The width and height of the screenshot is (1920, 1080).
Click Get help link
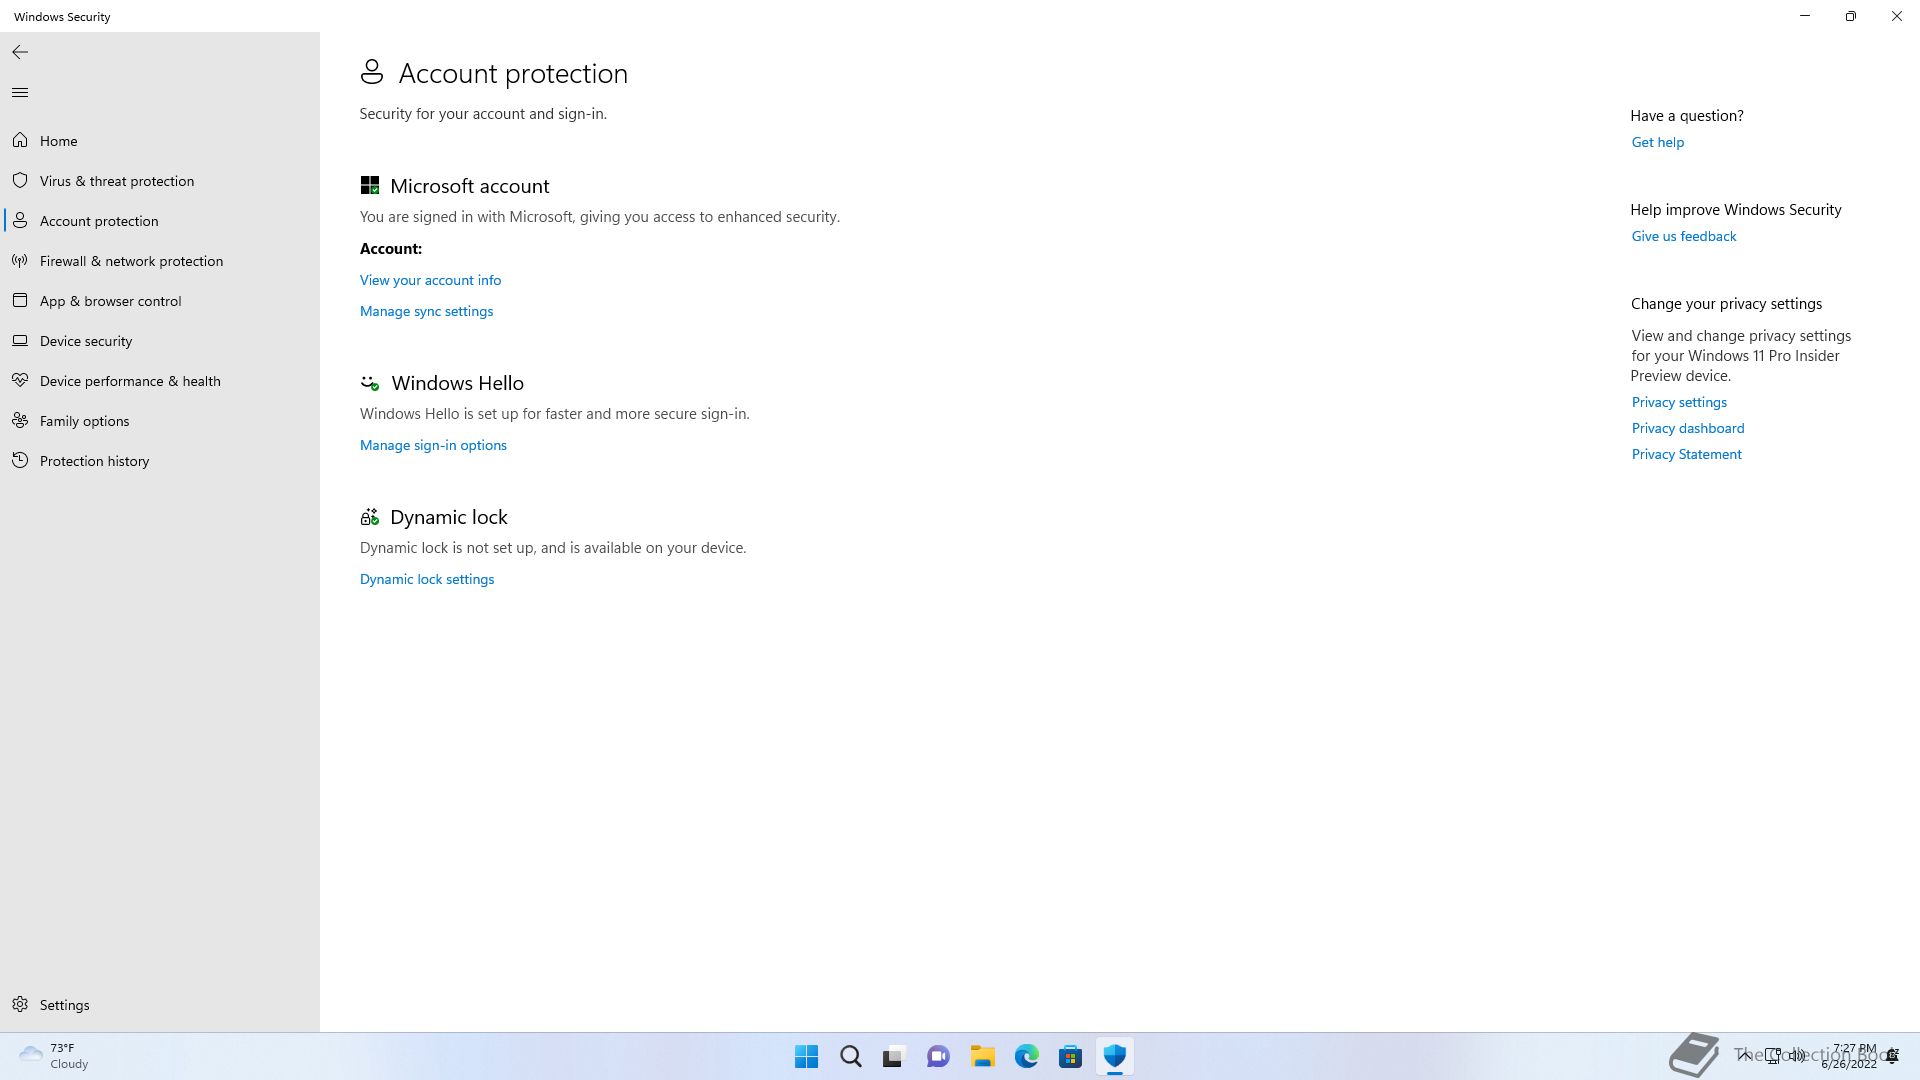pos(1657,142)
